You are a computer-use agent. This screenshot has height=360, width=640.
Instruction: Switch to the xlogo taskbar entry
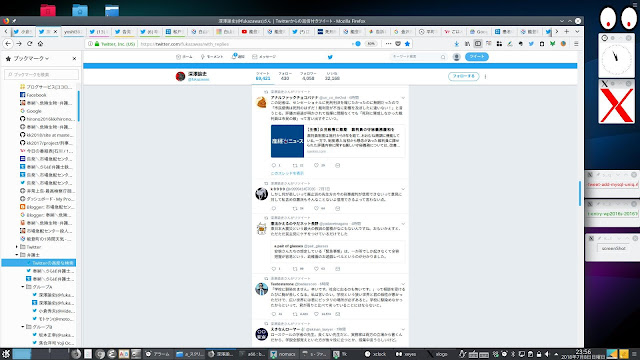[x=437, y=354]
